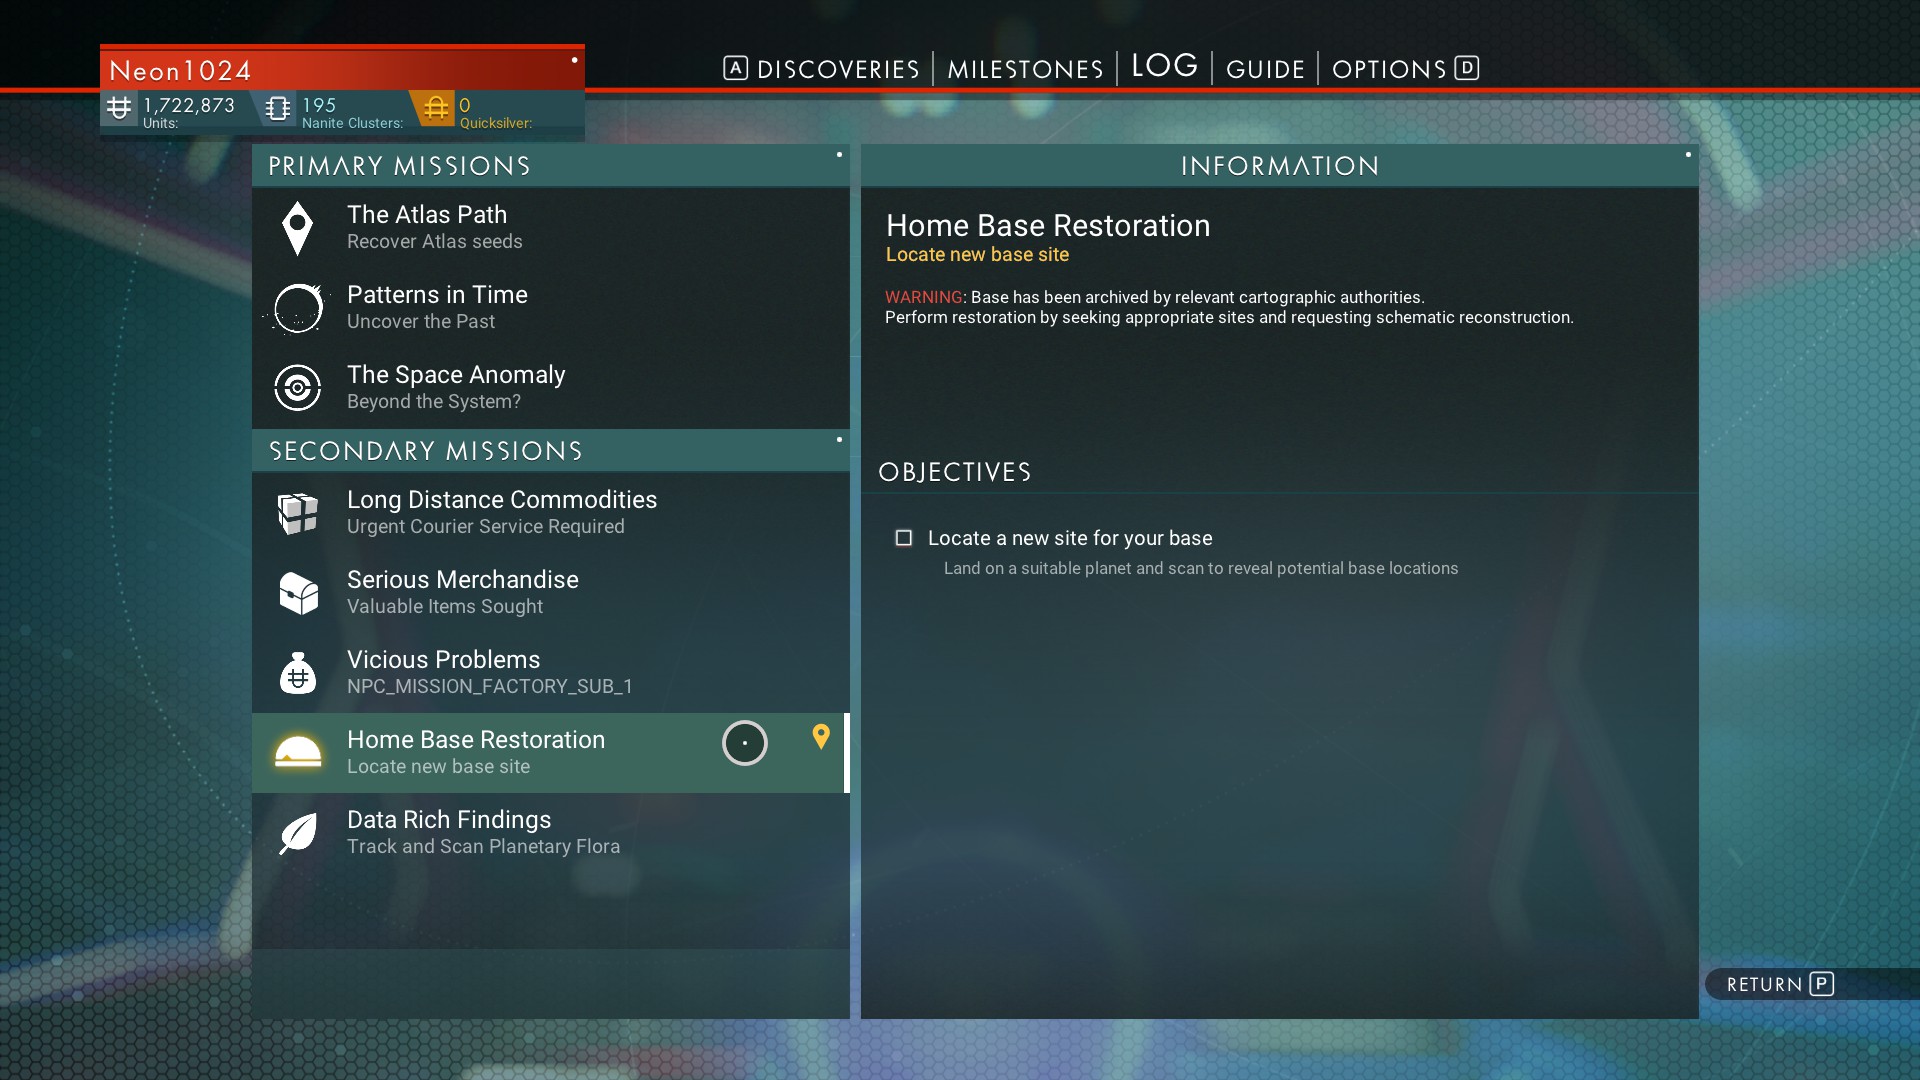This screenshot has width=1920, height=1080.
Task: Select the Home Base Restoration mission entry
Action: (x=547, y=750)
